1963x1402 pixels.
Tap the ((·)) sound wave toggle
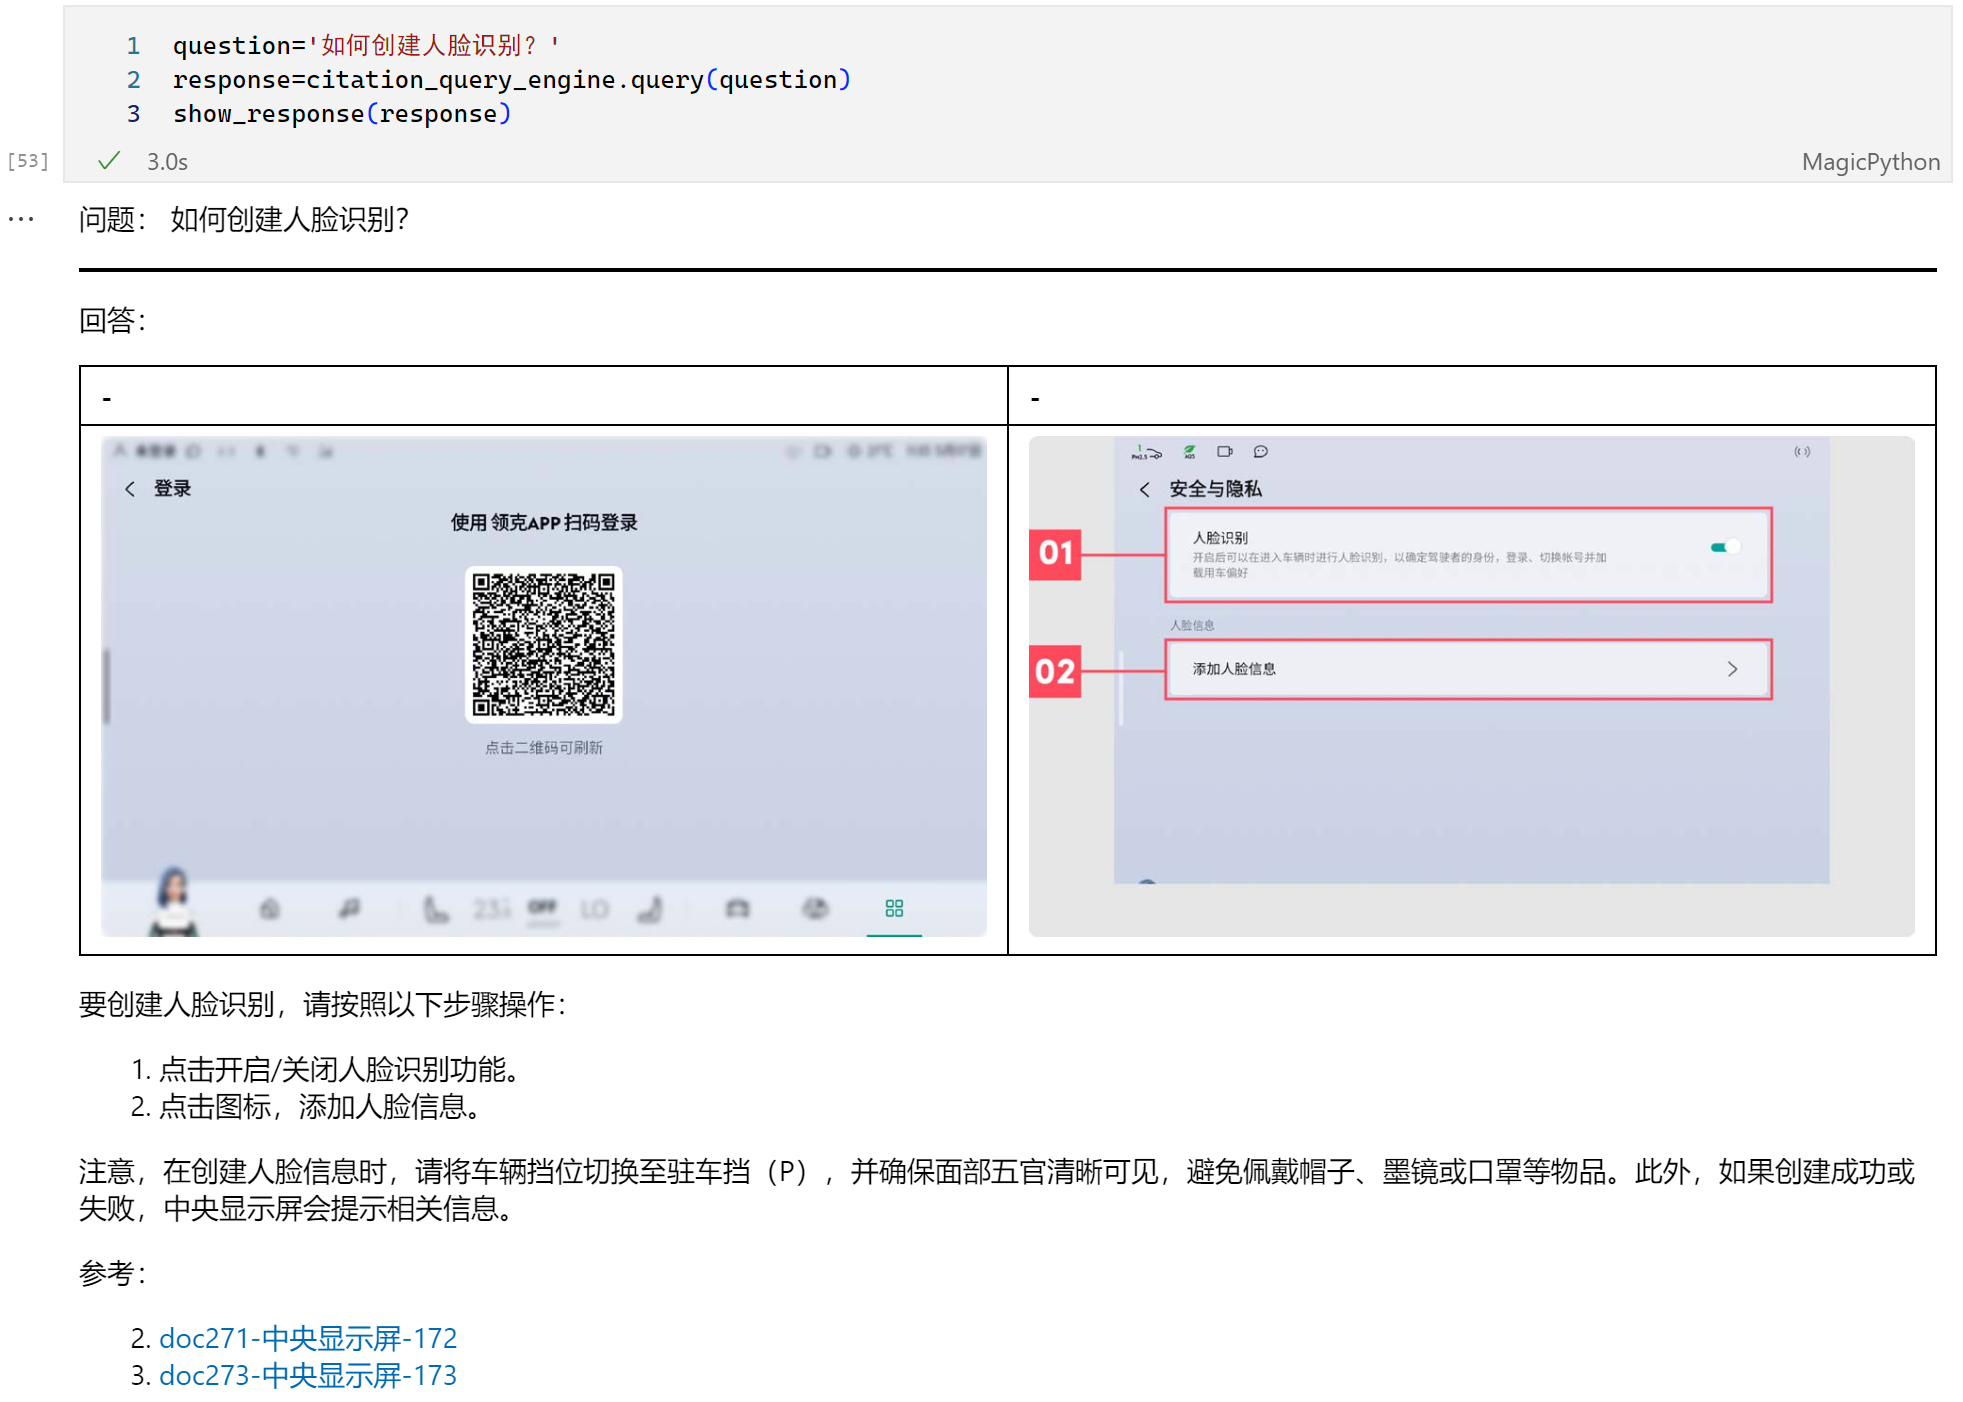coord(1801,452)
